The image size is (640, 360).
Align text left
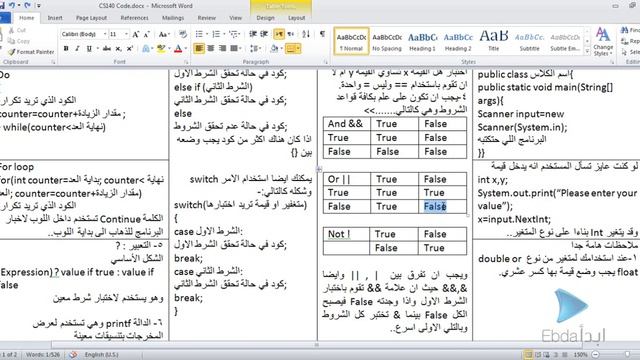click(199, 49)
